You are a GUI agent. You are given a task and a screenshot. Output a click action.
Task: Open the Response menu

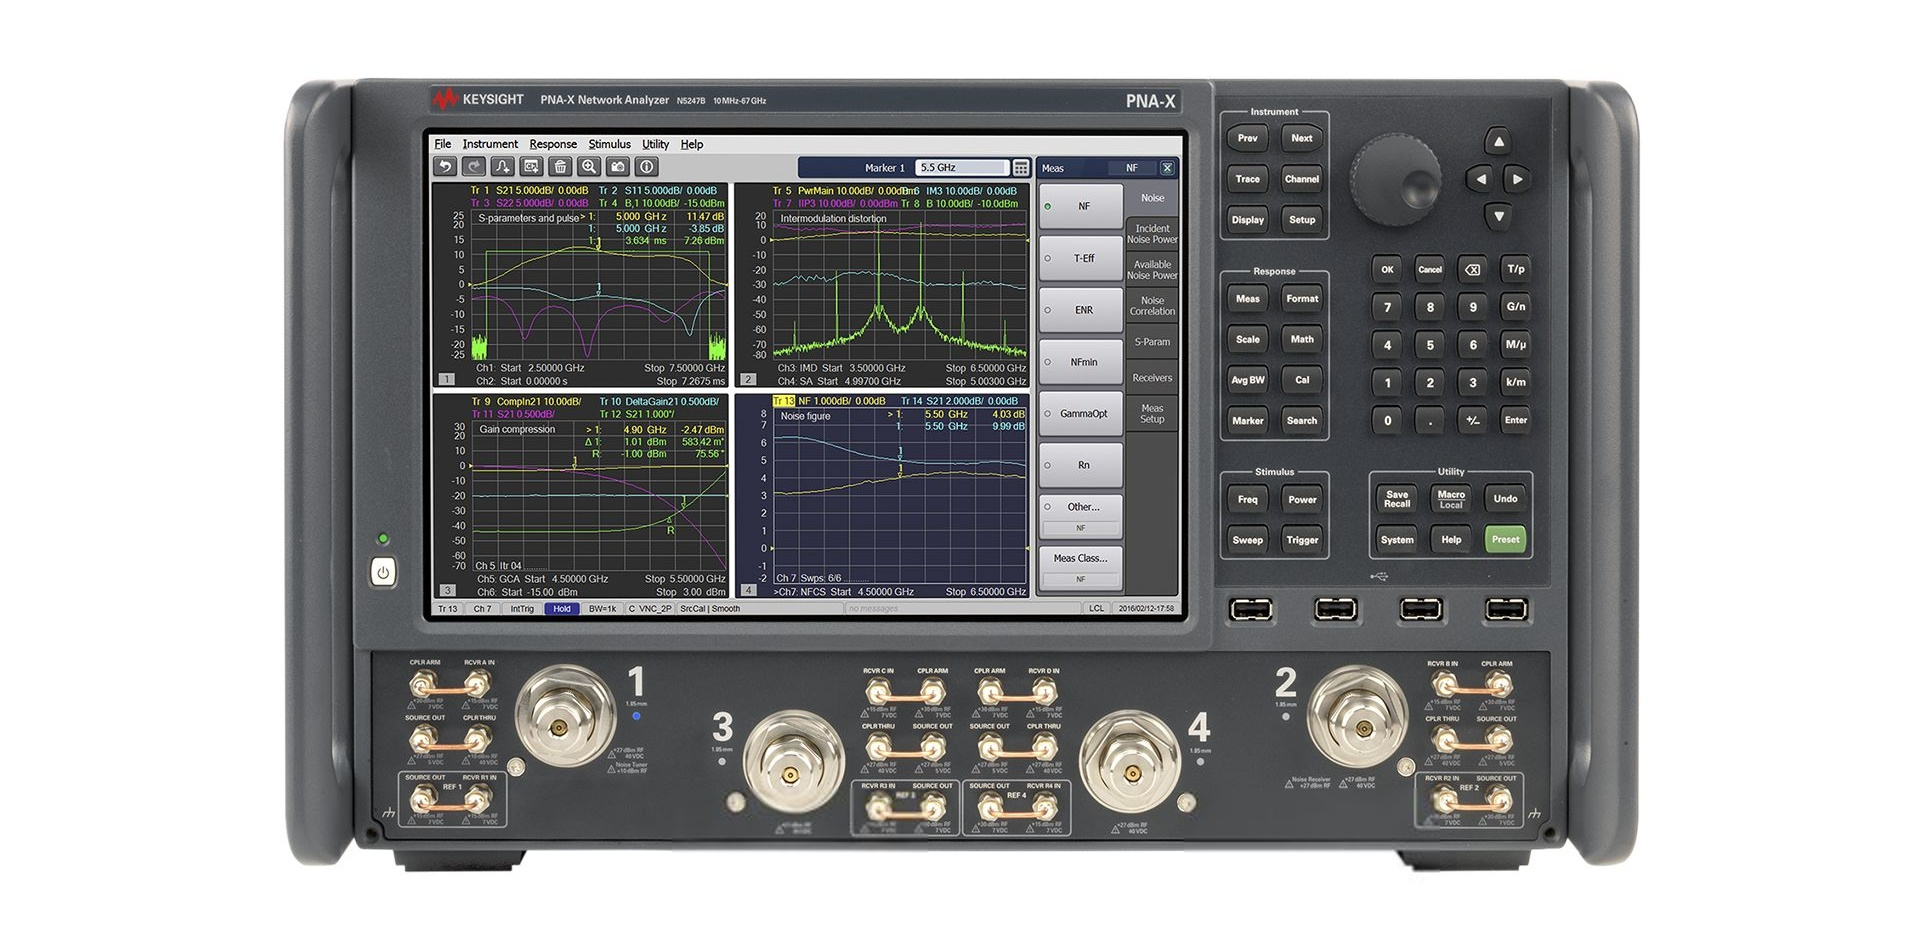553,144
